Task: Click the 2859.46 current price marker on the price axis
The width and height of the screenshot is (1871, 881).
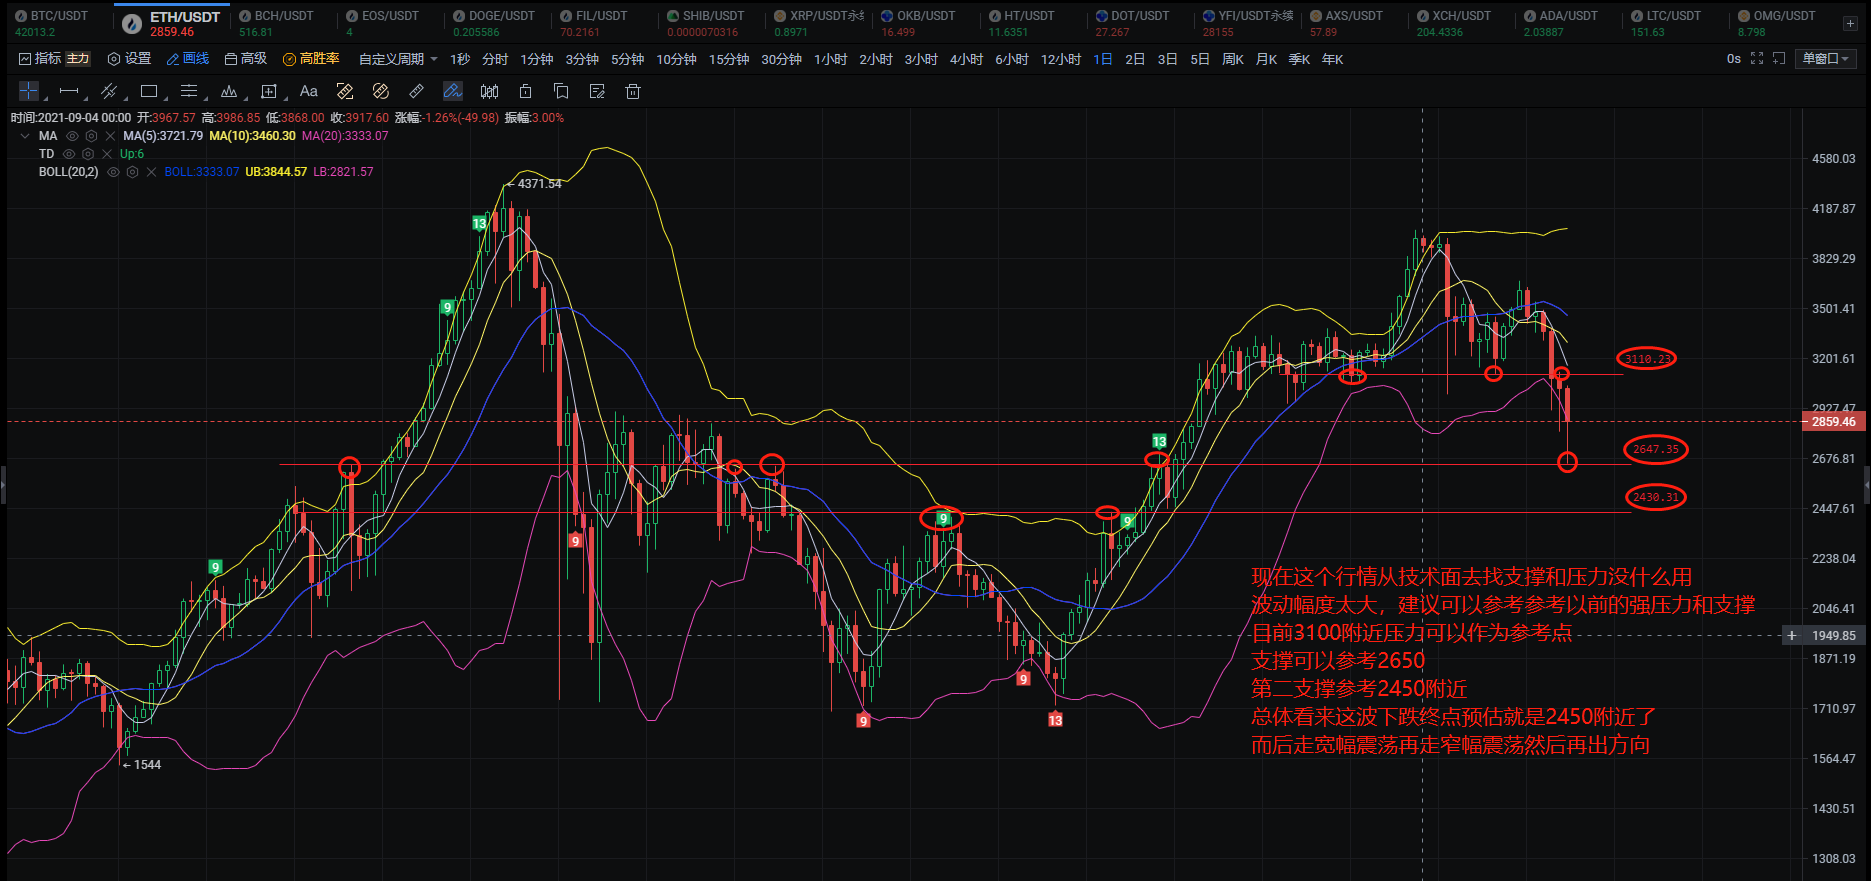Action: pyautogui.click(x=1833, y=422)
